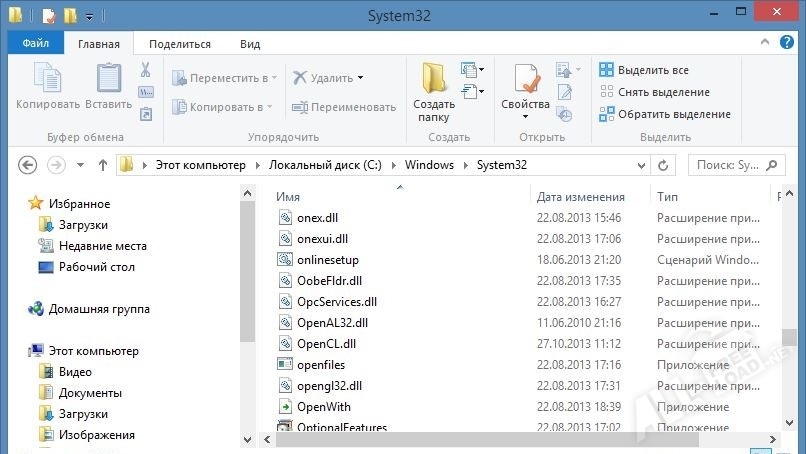Sort by the Дата изменения column header

click(580, 197)
